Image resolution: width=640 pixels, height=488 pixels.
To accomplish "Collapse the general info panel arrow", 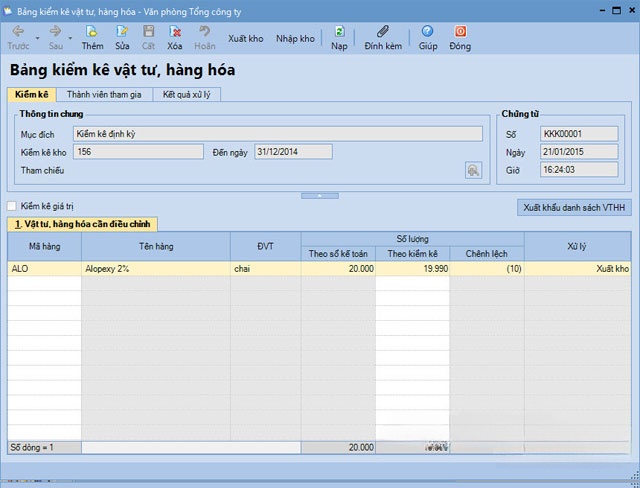I will point(320,196).
